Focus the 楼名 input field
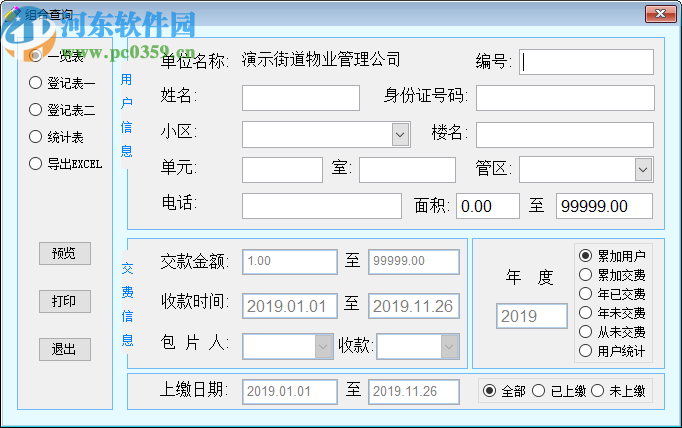 pyautogui.click(x=565, y=134)
